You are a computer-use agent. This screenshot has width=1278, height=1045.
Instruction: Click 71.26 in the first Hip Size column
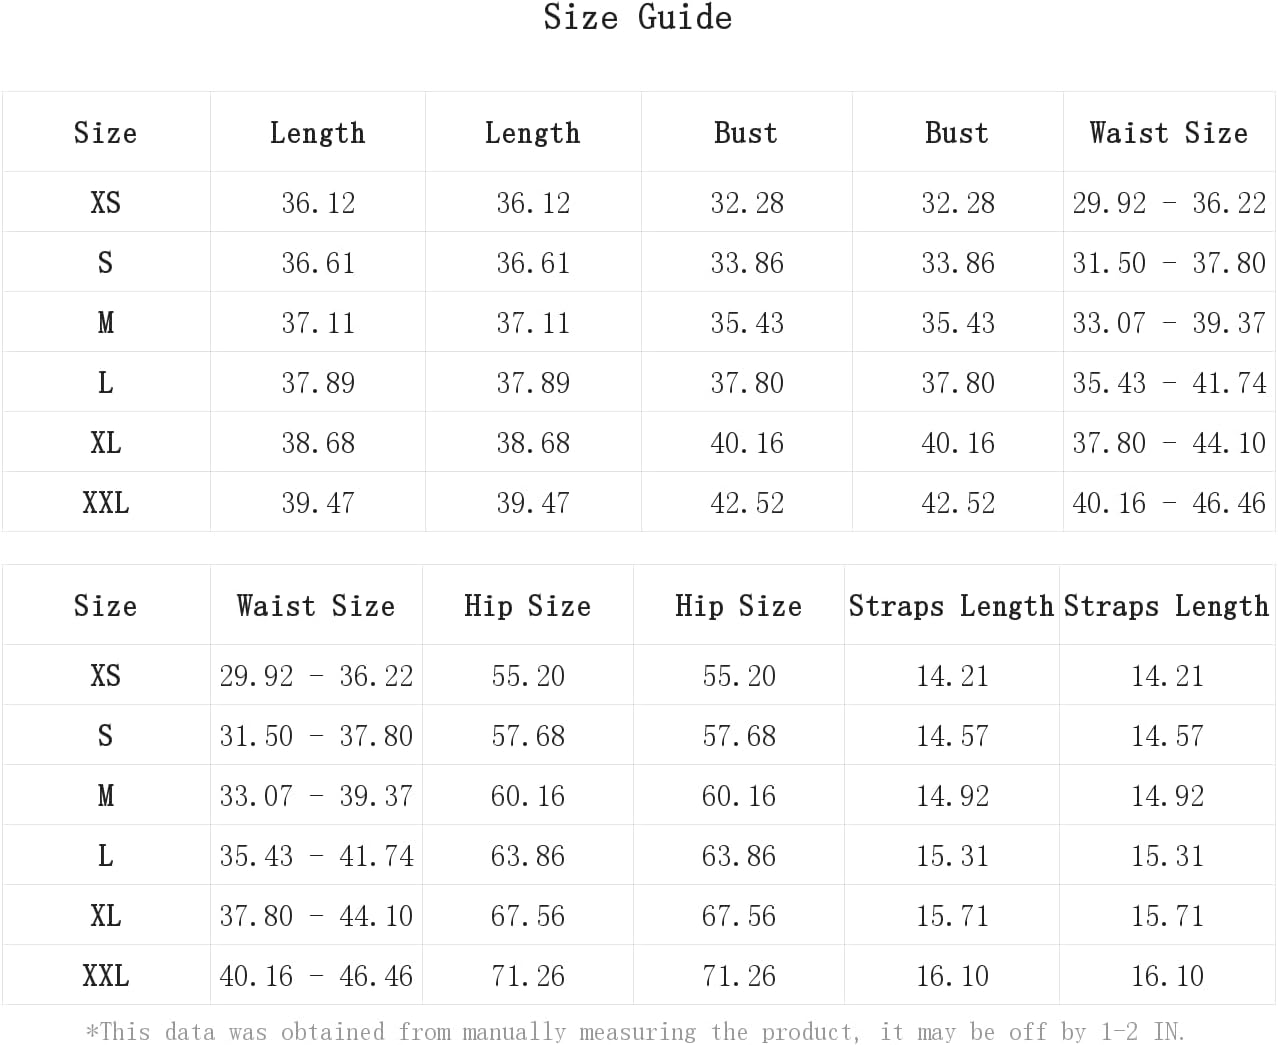coord(528,976)
